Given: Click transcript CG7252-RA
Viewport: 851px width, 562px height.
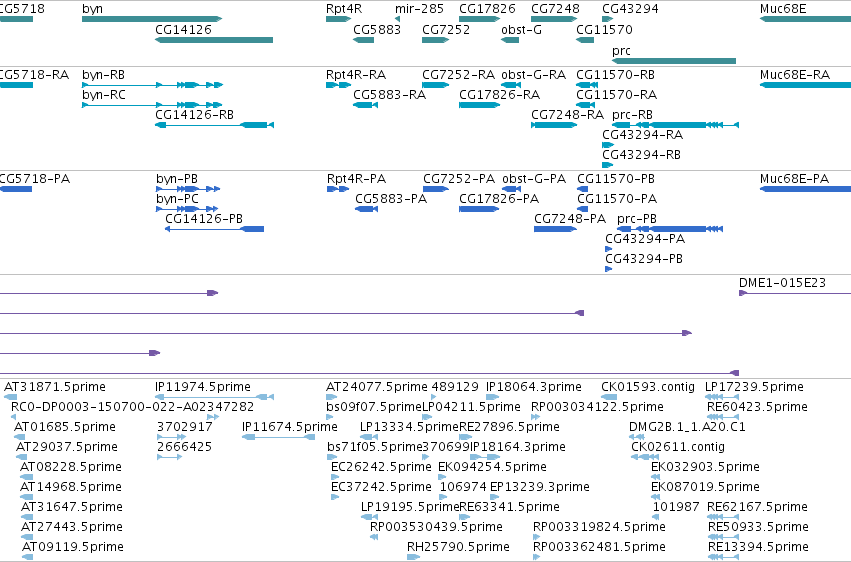Looking at the screenshot, I should tap(435, 85).
